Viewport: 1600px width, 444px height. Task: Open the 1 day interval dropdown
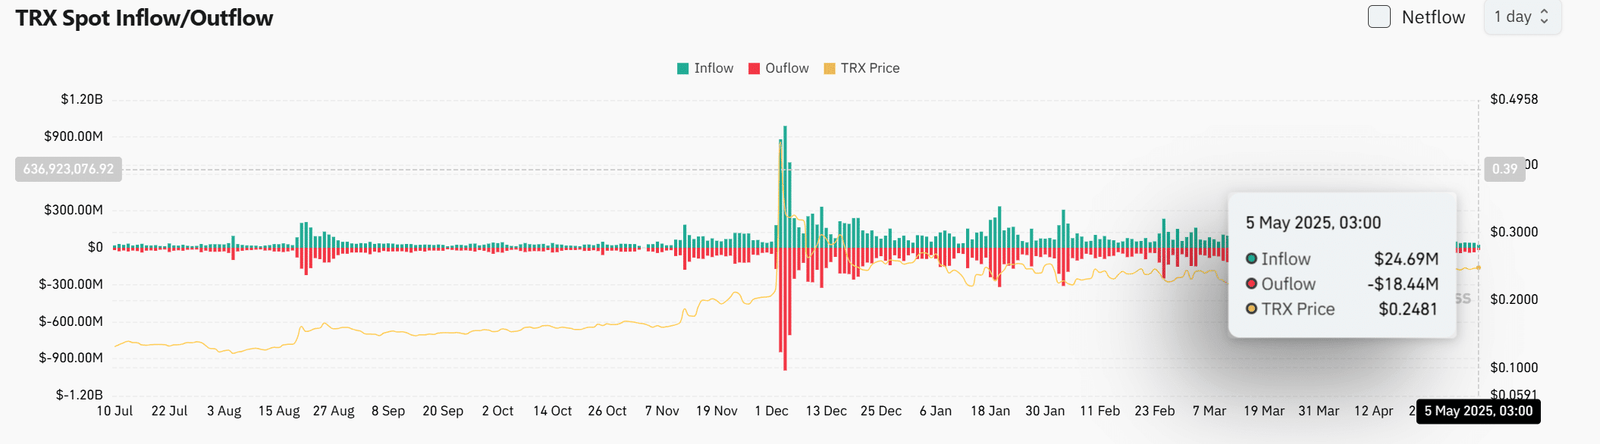tap(1521, 17)
